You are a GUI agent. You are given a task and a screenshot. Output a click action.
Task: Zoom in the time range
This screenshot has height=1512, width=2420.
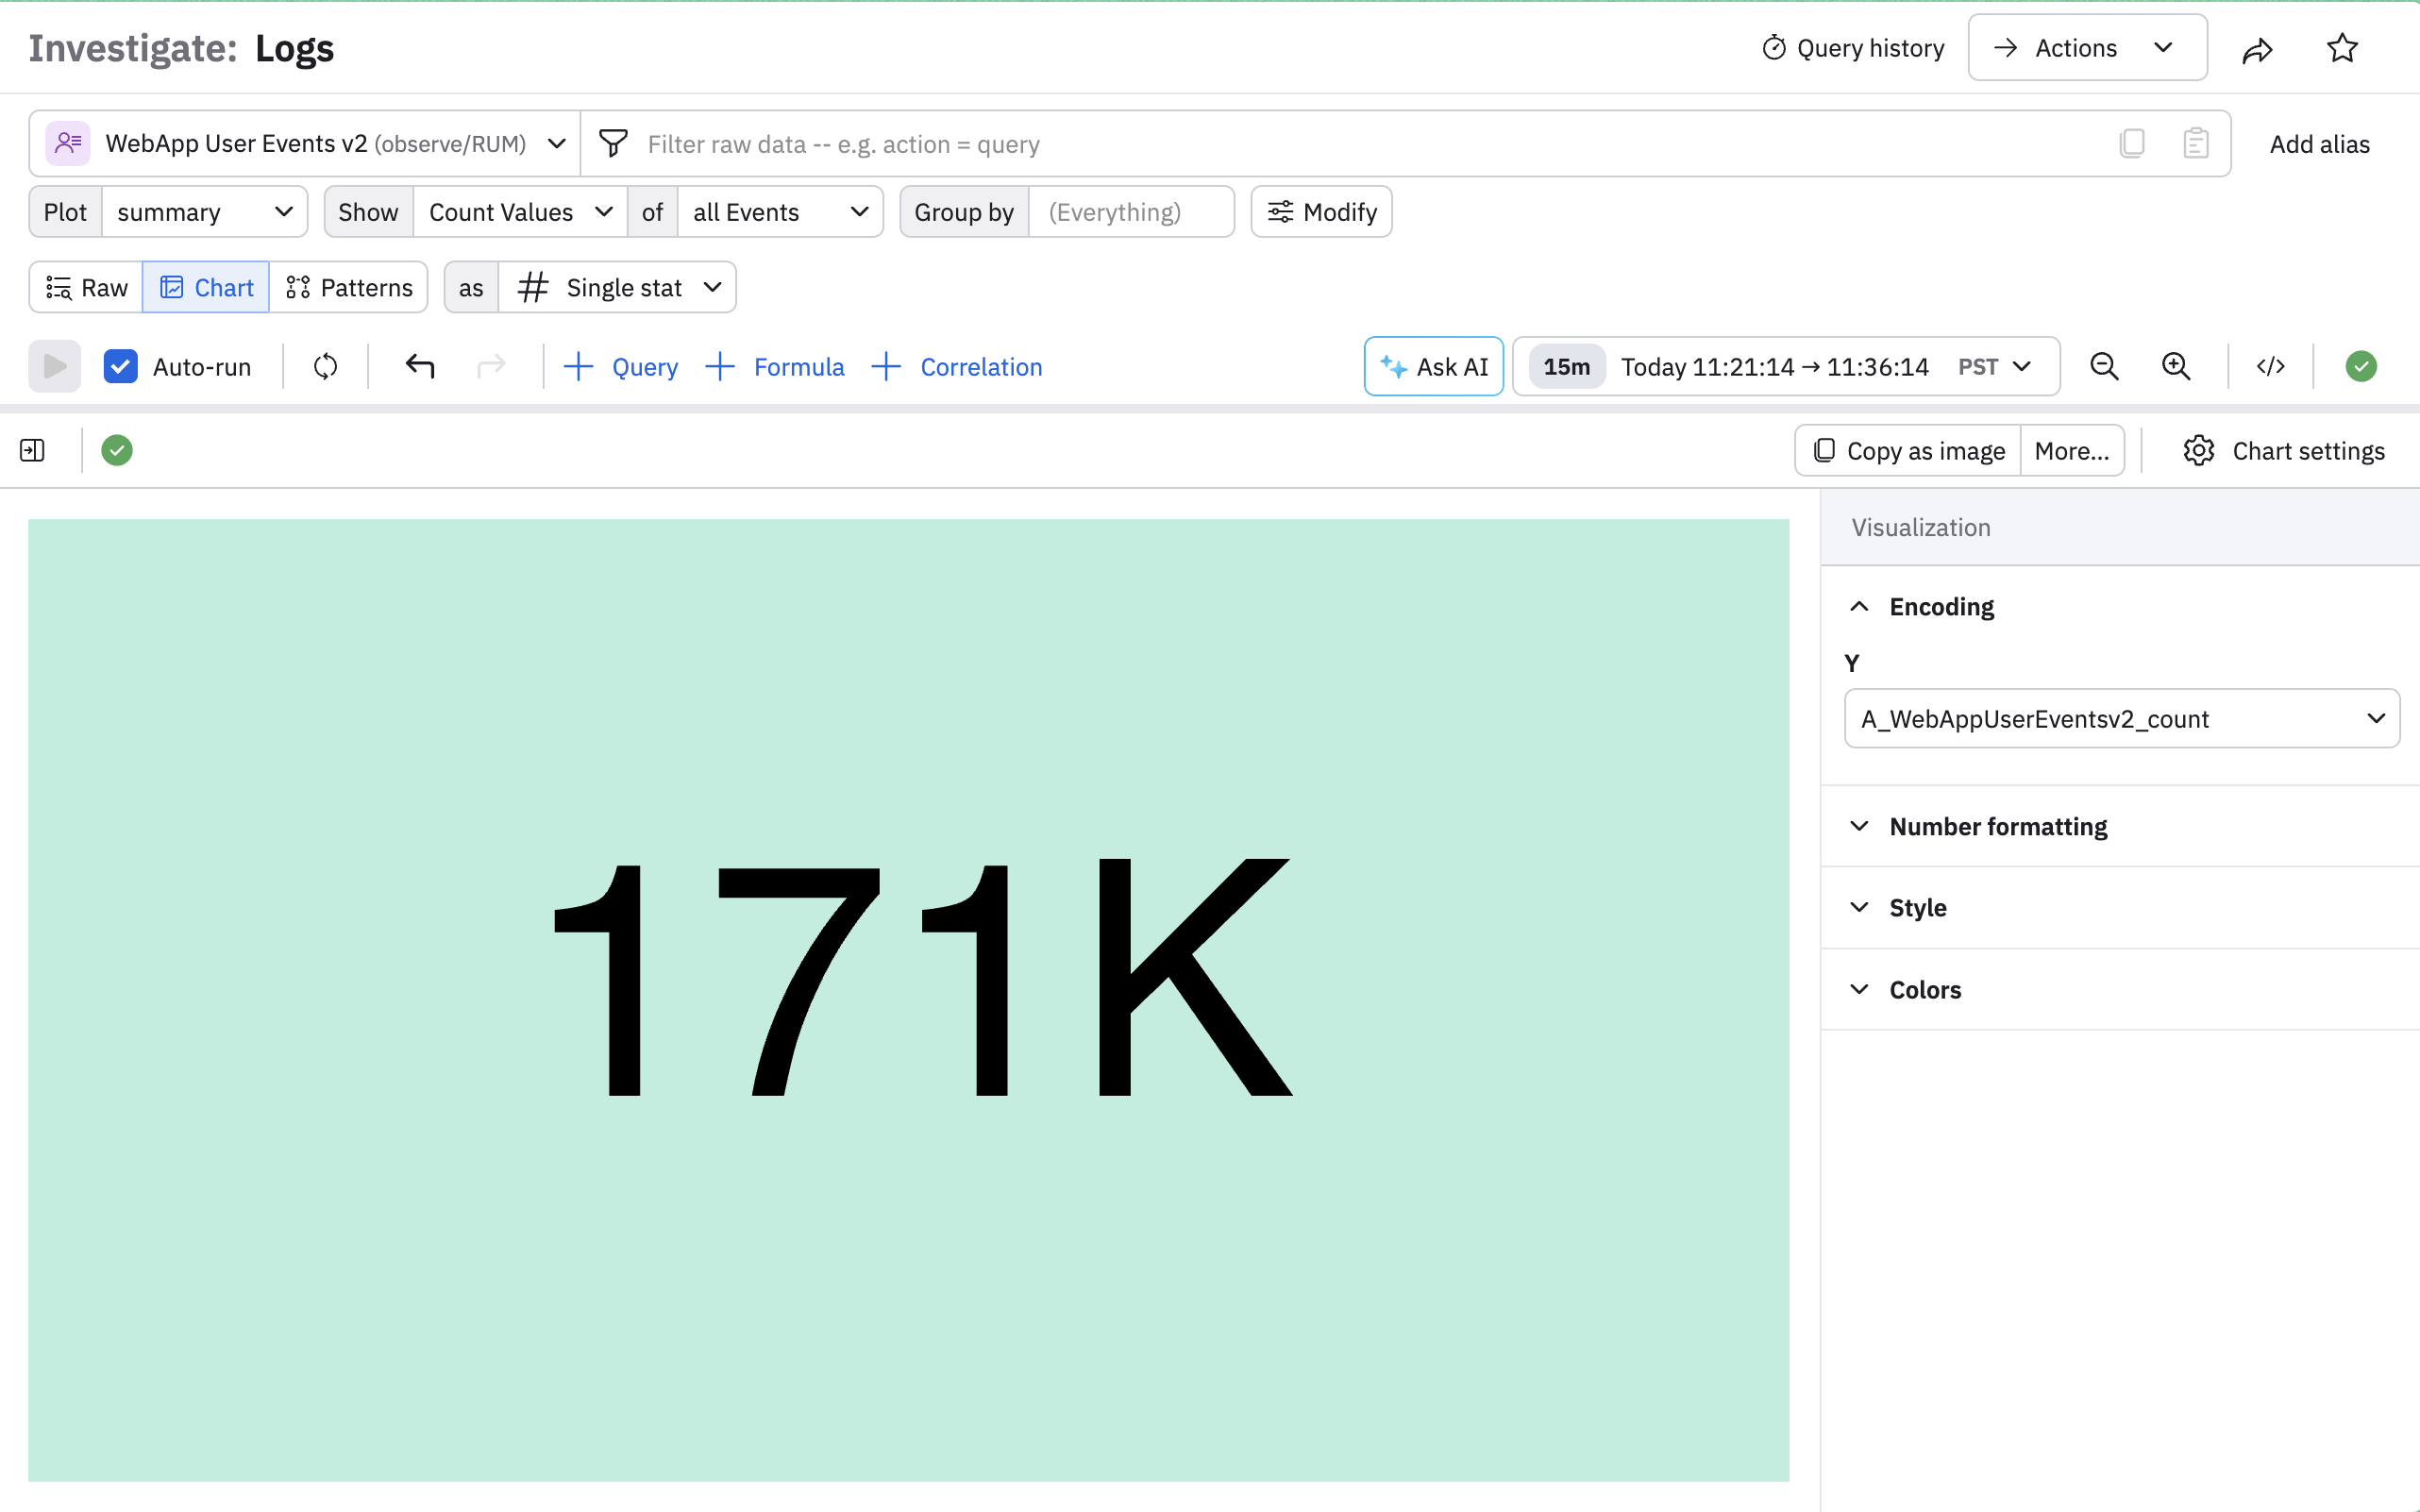coord(2176,367)
